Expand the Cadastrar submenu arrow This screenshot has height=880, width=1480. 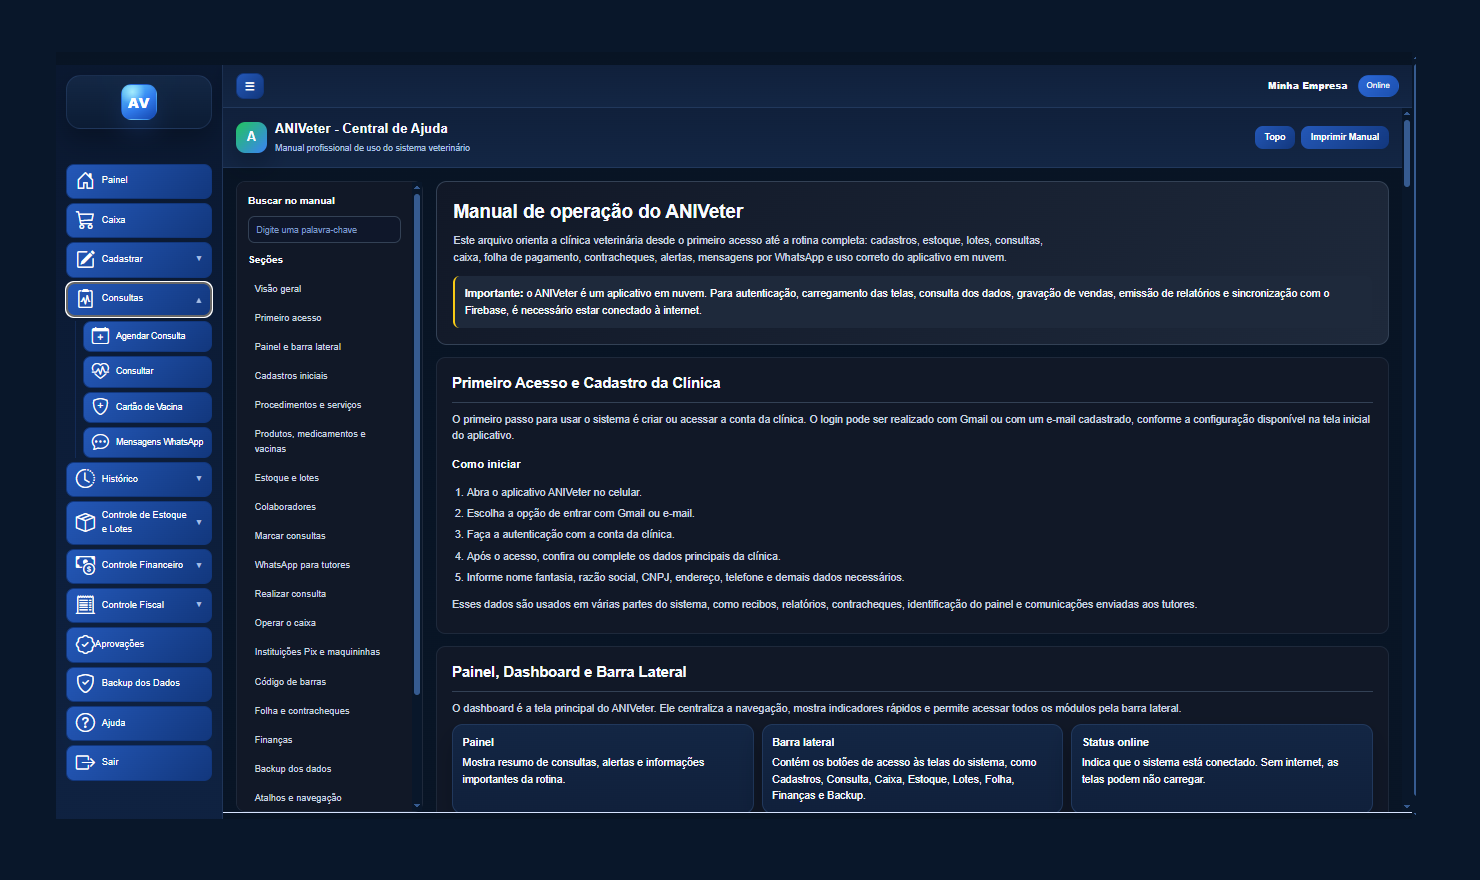pyautogui.click(x=199, y=259)
